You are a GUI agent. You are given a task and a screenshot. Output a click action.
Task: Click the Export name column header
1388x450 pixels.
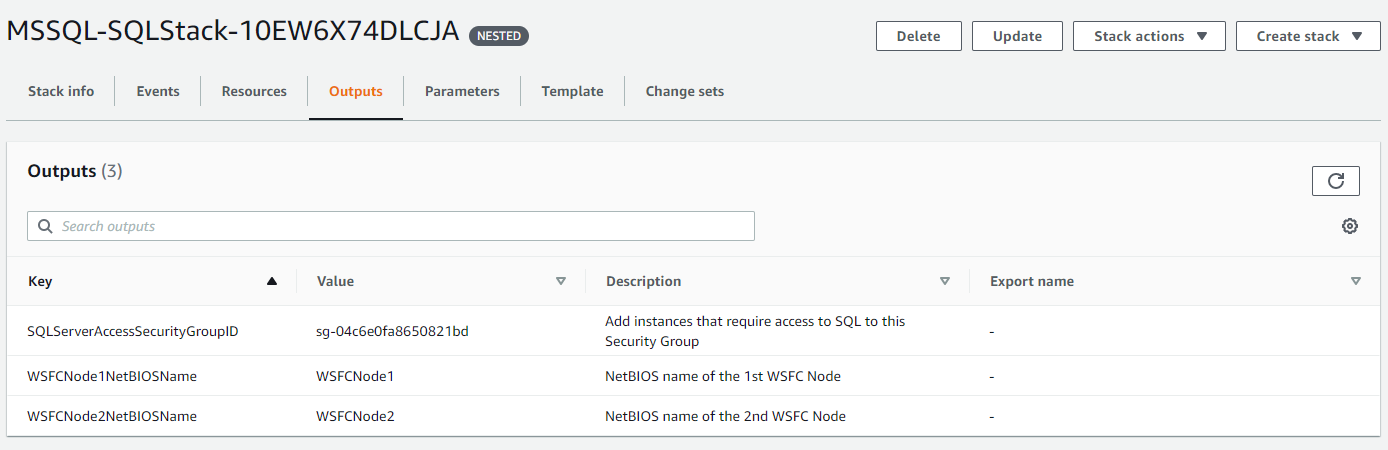pos(1032,281)
